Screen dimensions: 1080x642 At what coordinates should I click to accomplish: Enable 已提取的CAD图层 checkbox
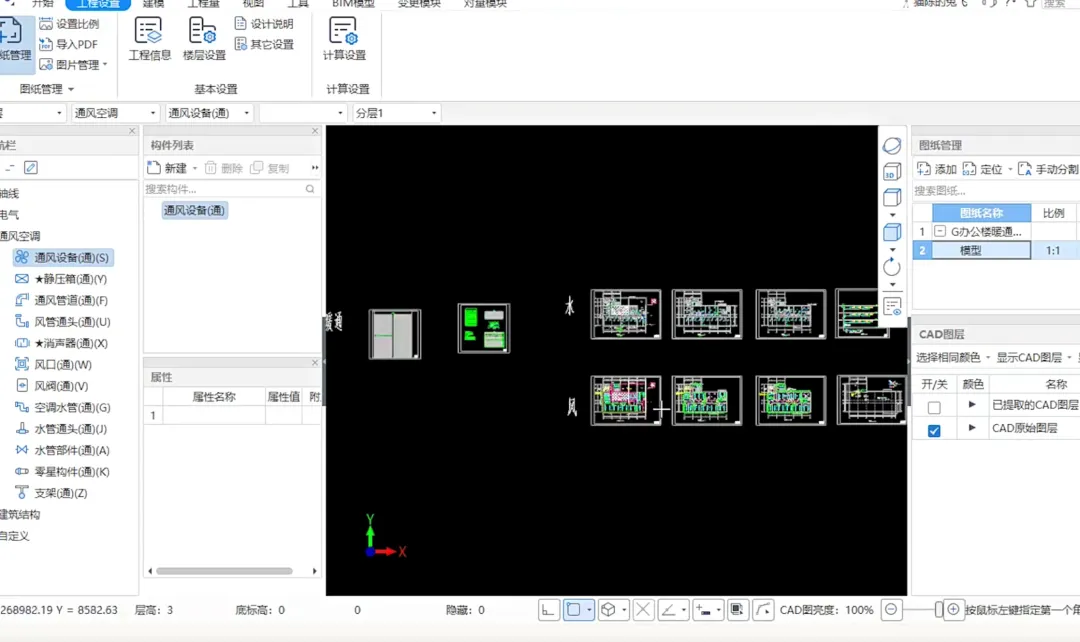click(934, 408)
